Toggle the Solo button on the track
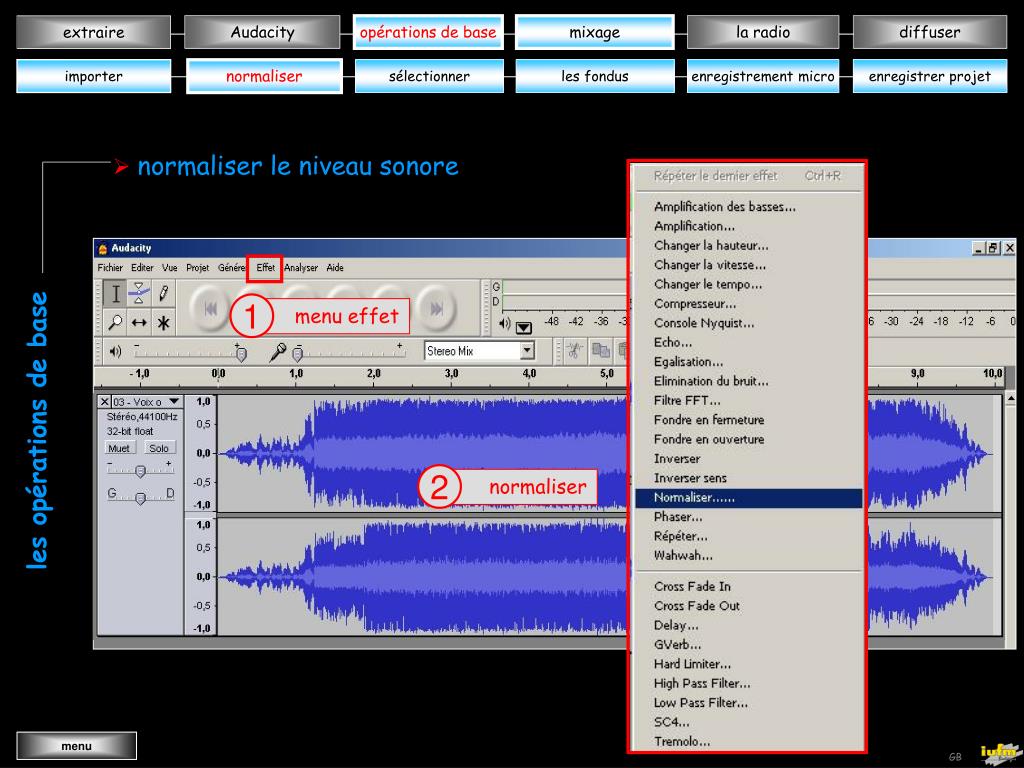Viewport: 1024px width, 768px height. tap(159, 448)
